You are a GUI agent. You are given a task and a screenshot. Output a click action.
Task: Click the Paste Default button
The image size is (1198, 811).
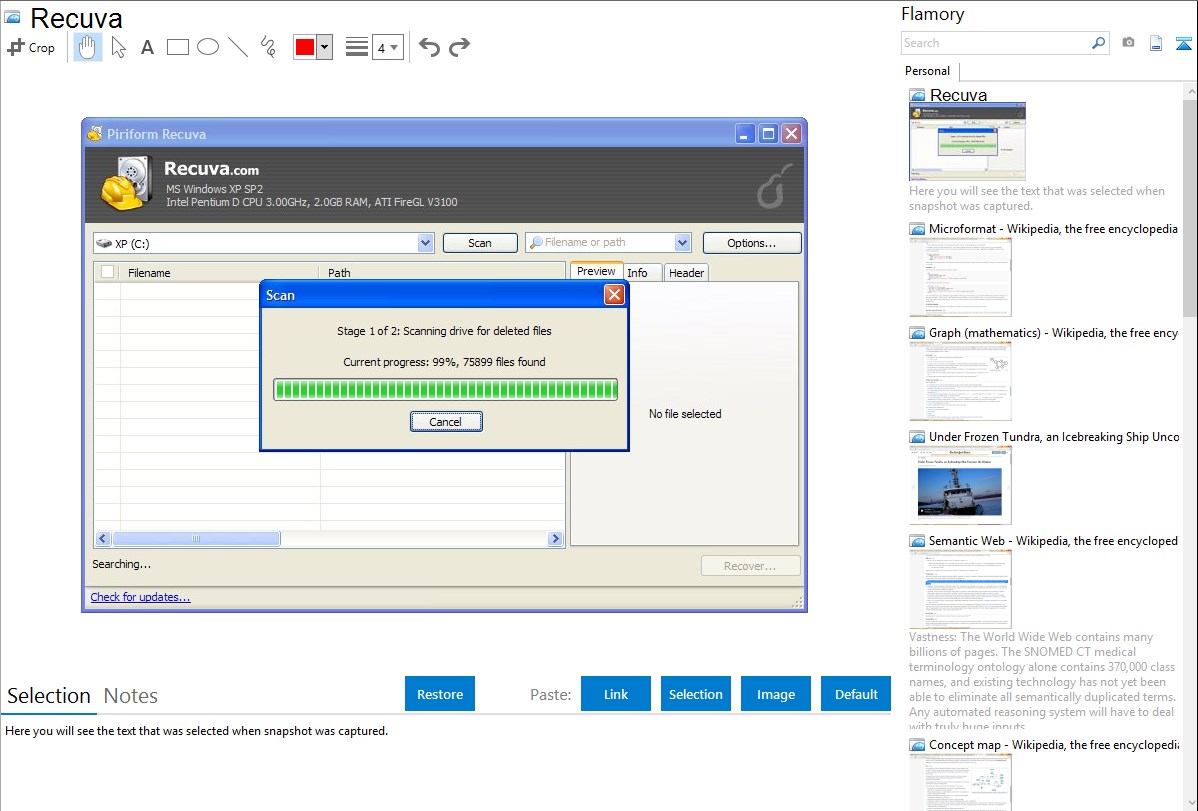pos(856,694)
